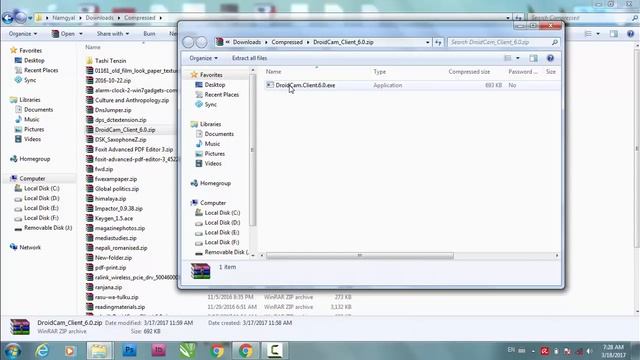Click Organize dropdown in background Explorer window
Screen dimensions: 640x360
23,34
